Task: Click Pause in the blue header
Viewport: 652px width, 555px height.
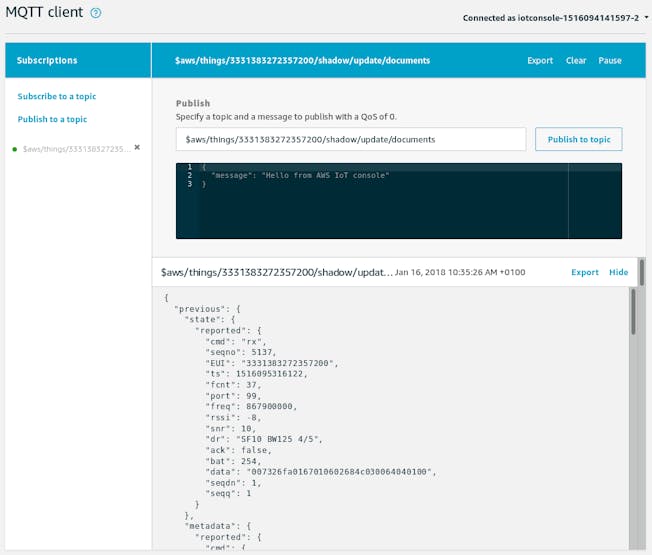Action: pos(610,61)
